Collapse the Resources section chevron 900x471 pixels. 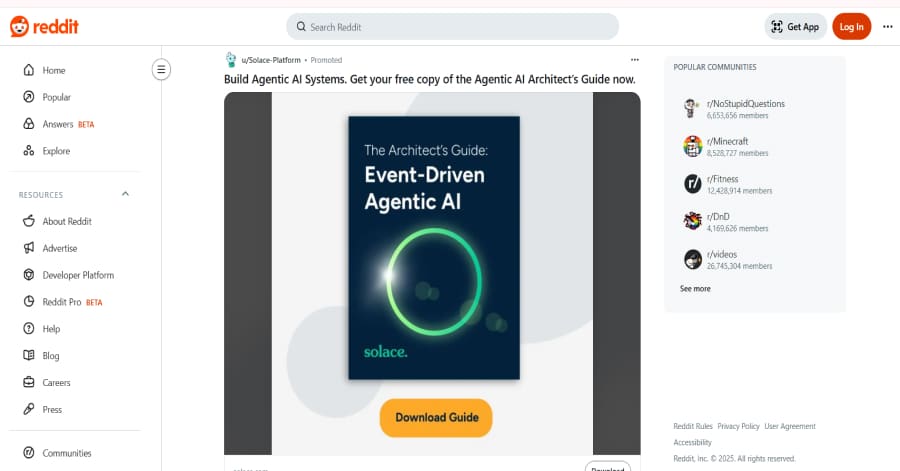pyautogui.click(x=125, y=194)
